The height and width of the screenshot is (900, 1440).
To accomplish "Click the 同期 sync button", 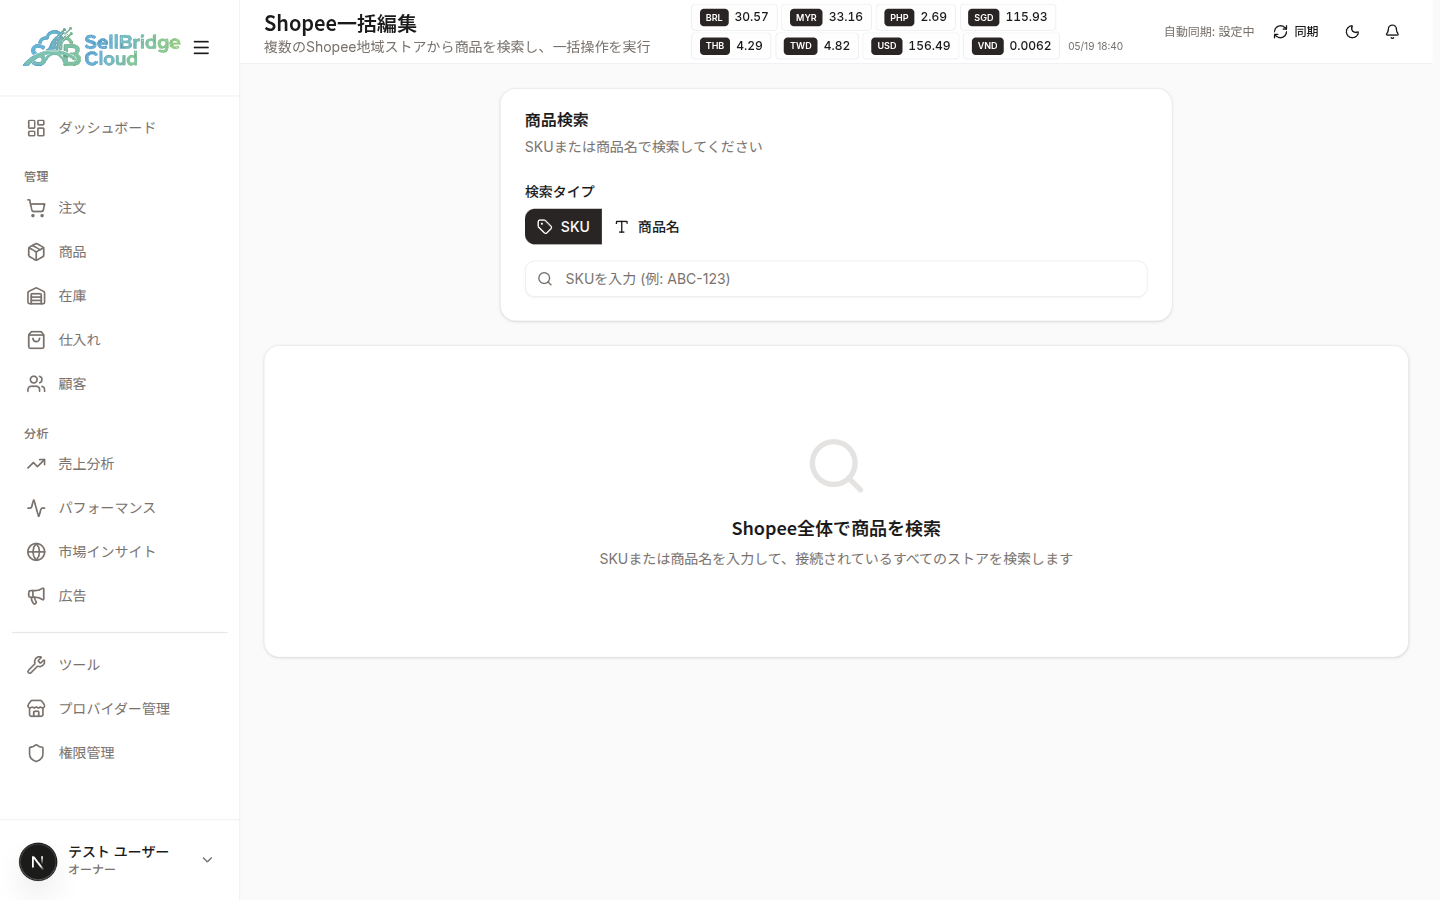I will point(1295,32).
